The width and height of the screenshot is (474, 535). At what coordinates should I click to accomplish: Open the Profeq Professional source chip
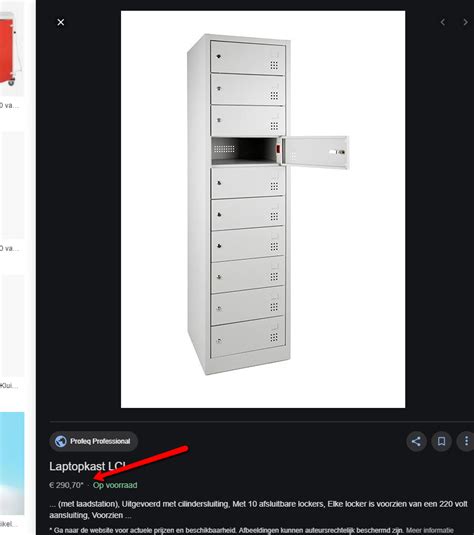click(x=94, y=441)
